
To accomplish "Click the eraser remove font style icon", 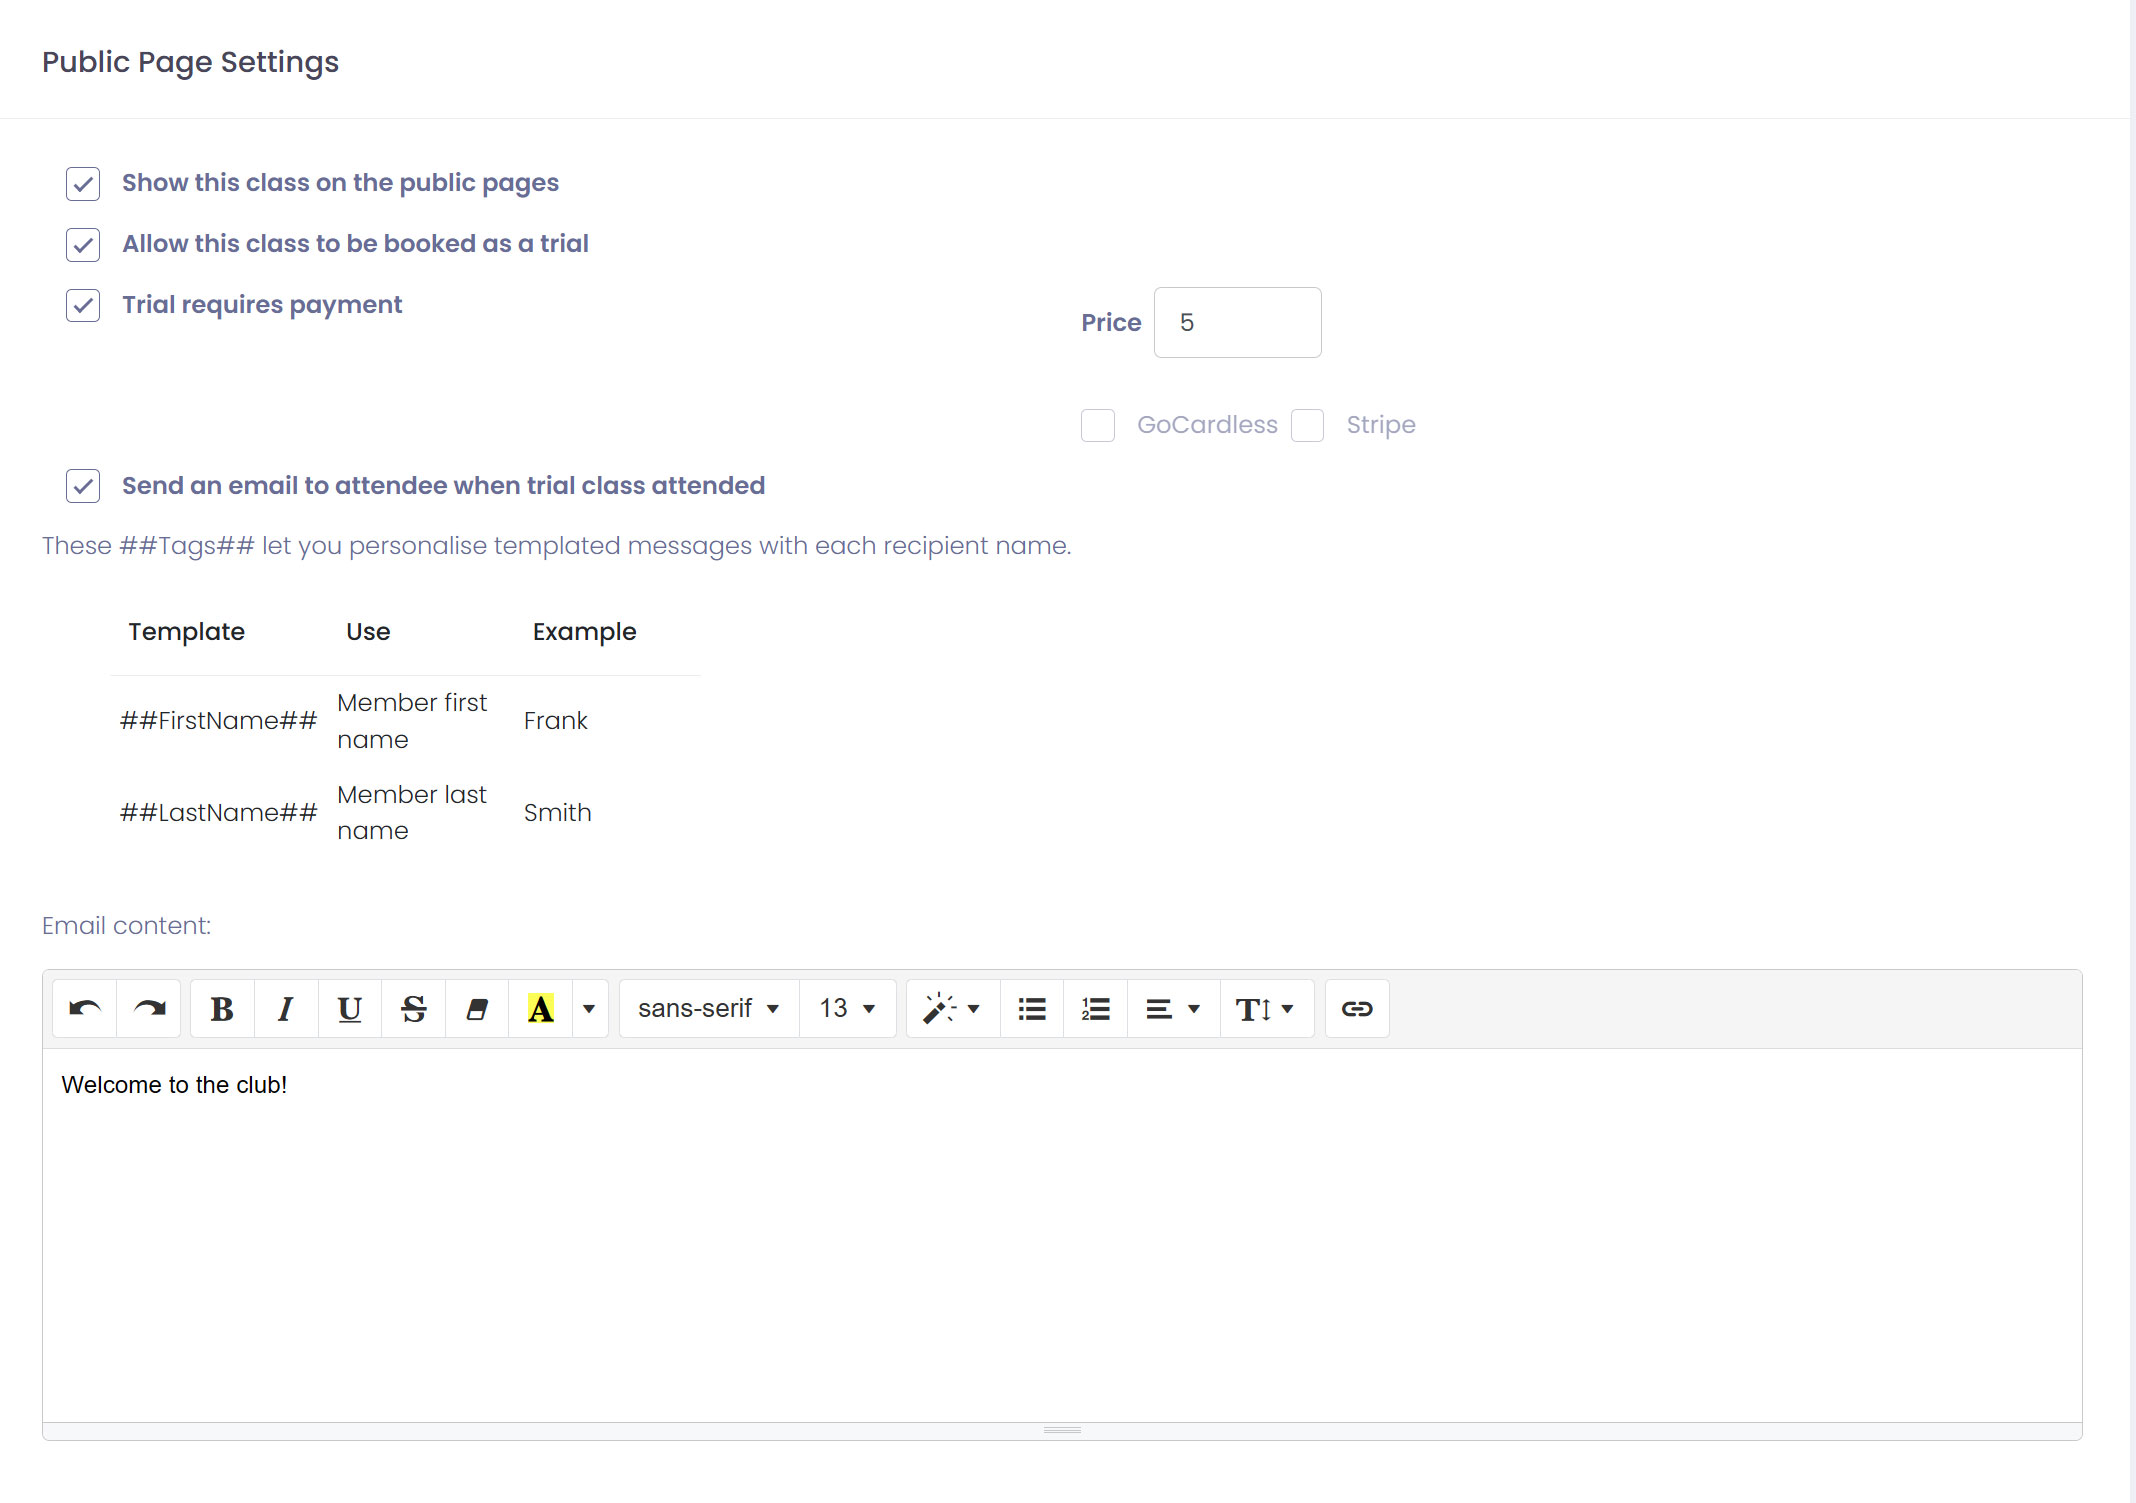I will tap(477, 1009).
